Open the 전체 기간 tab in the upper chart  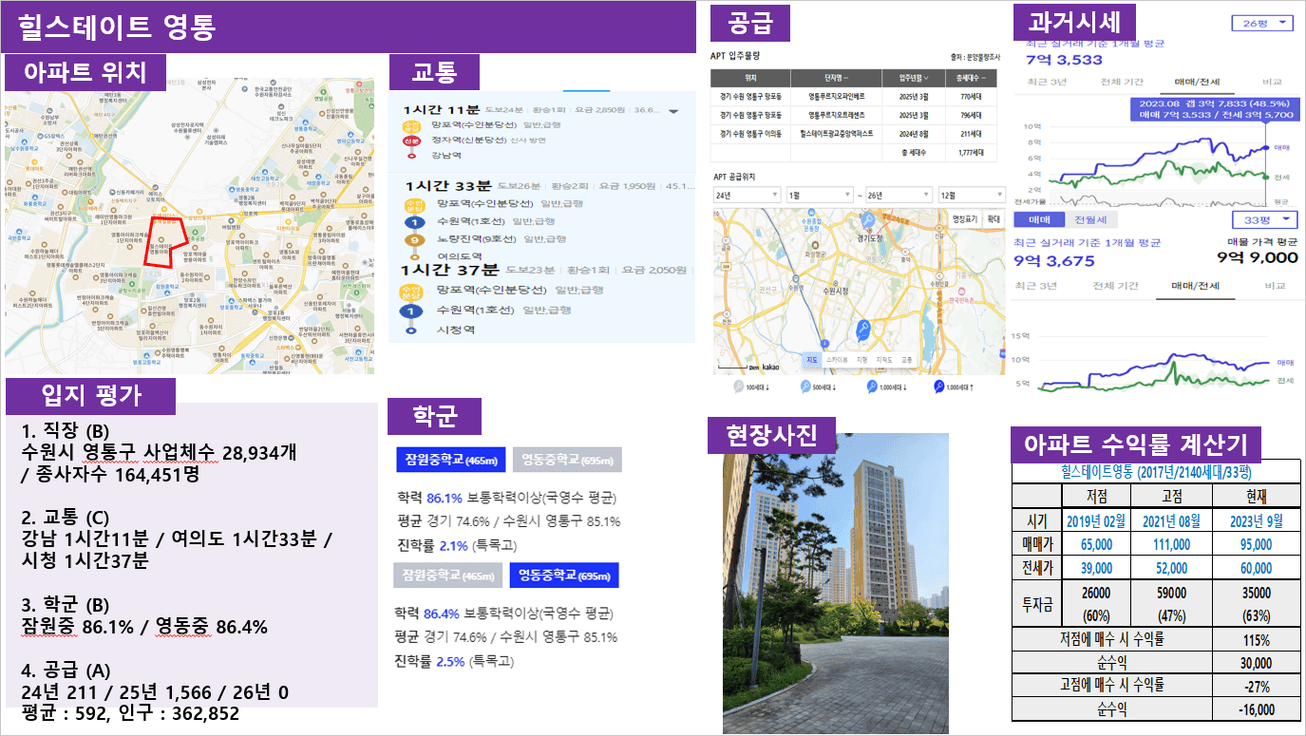(x=1120, y=81)
